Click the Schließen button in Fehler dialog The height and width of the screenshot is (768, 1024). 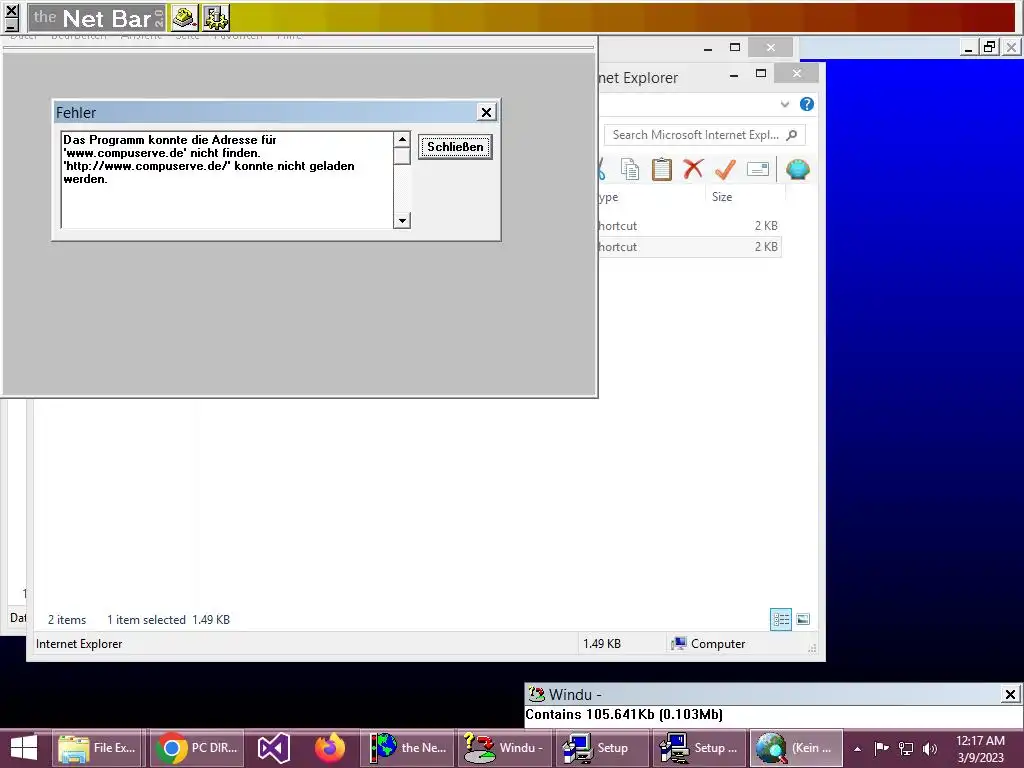pyautogui.click(x=455, y=147)
